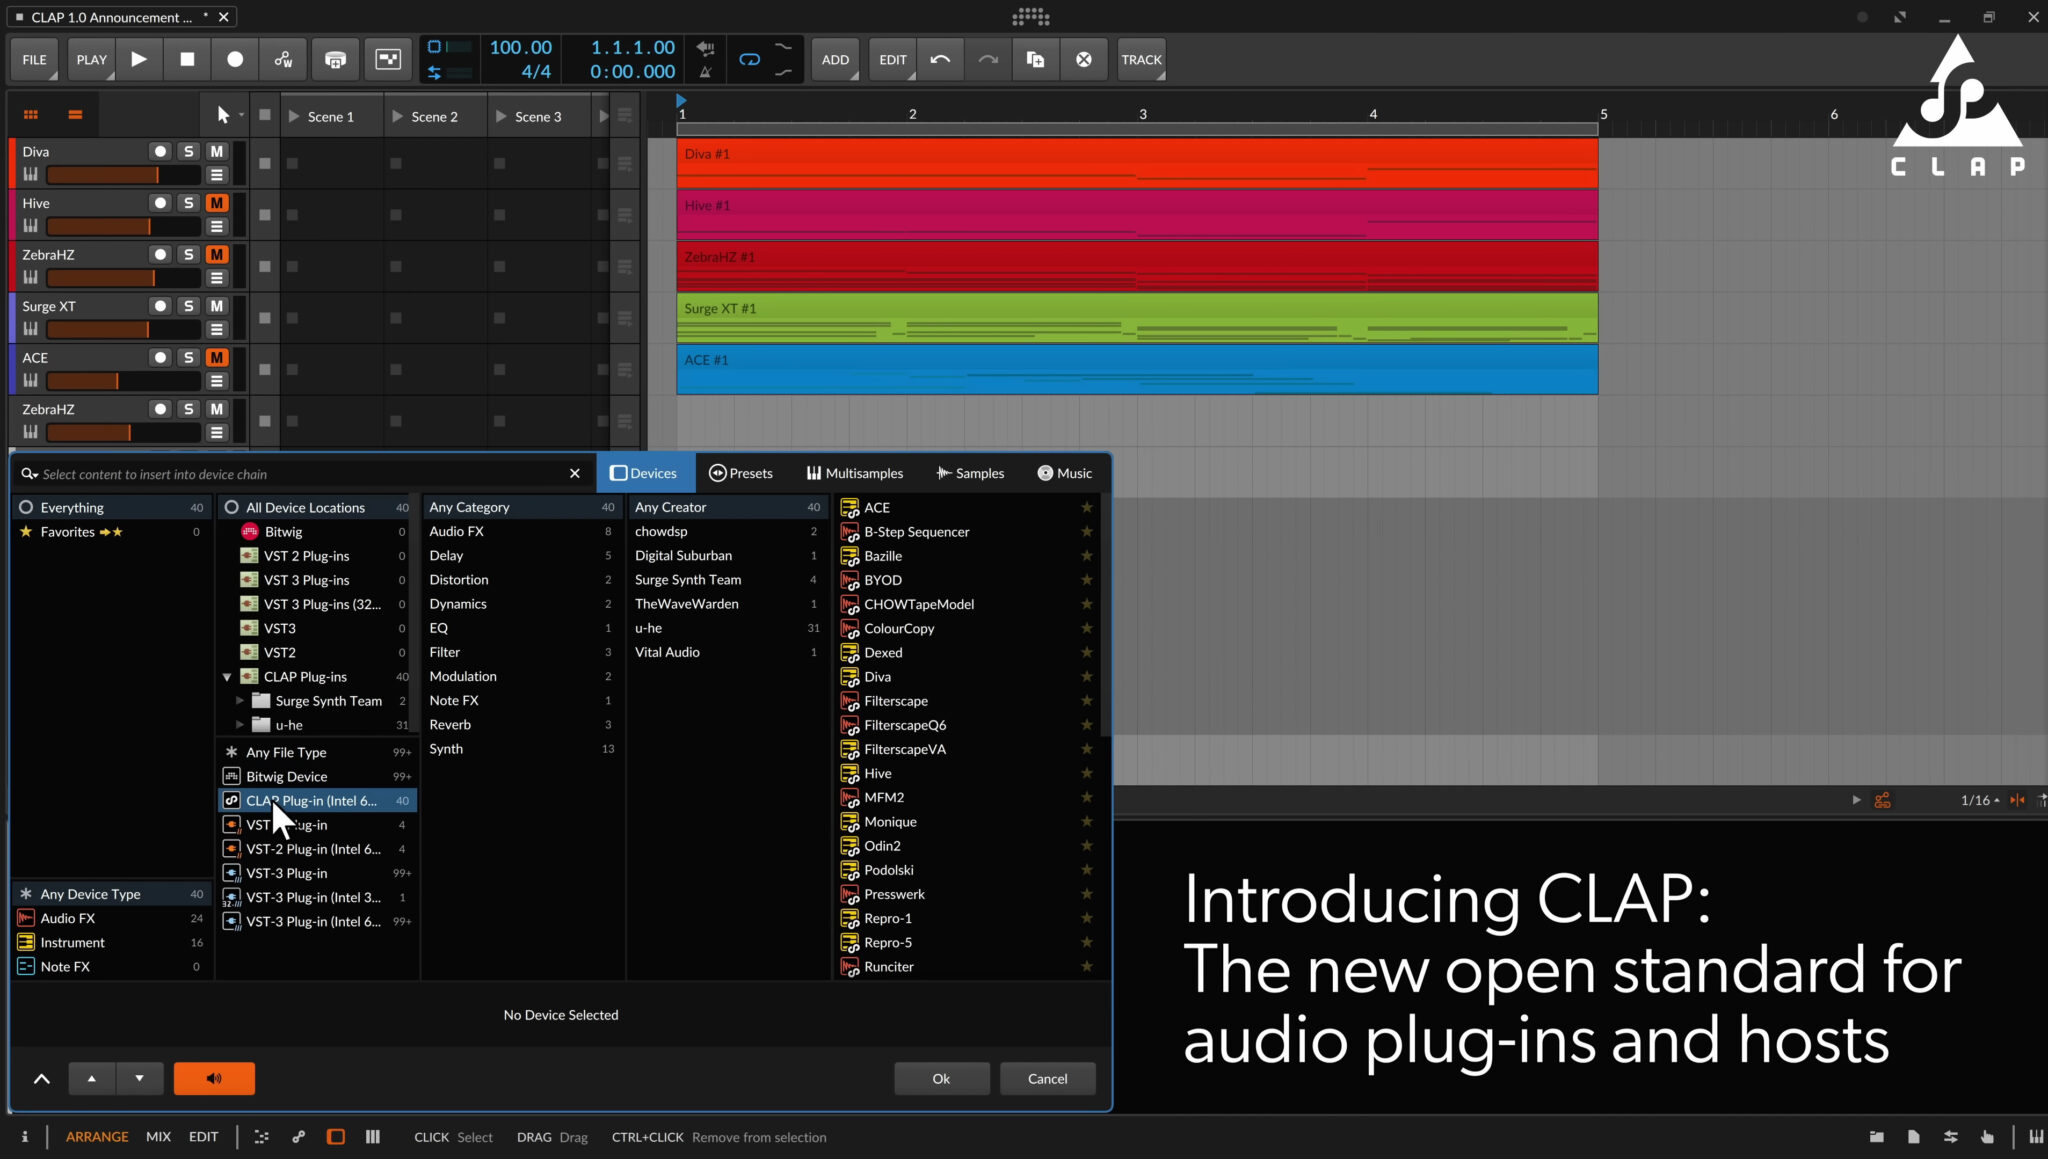Viewport: 2048px width, 1159px height.
Task: Open the Dashboard grid icon at top center
Action: point(1030,17)
